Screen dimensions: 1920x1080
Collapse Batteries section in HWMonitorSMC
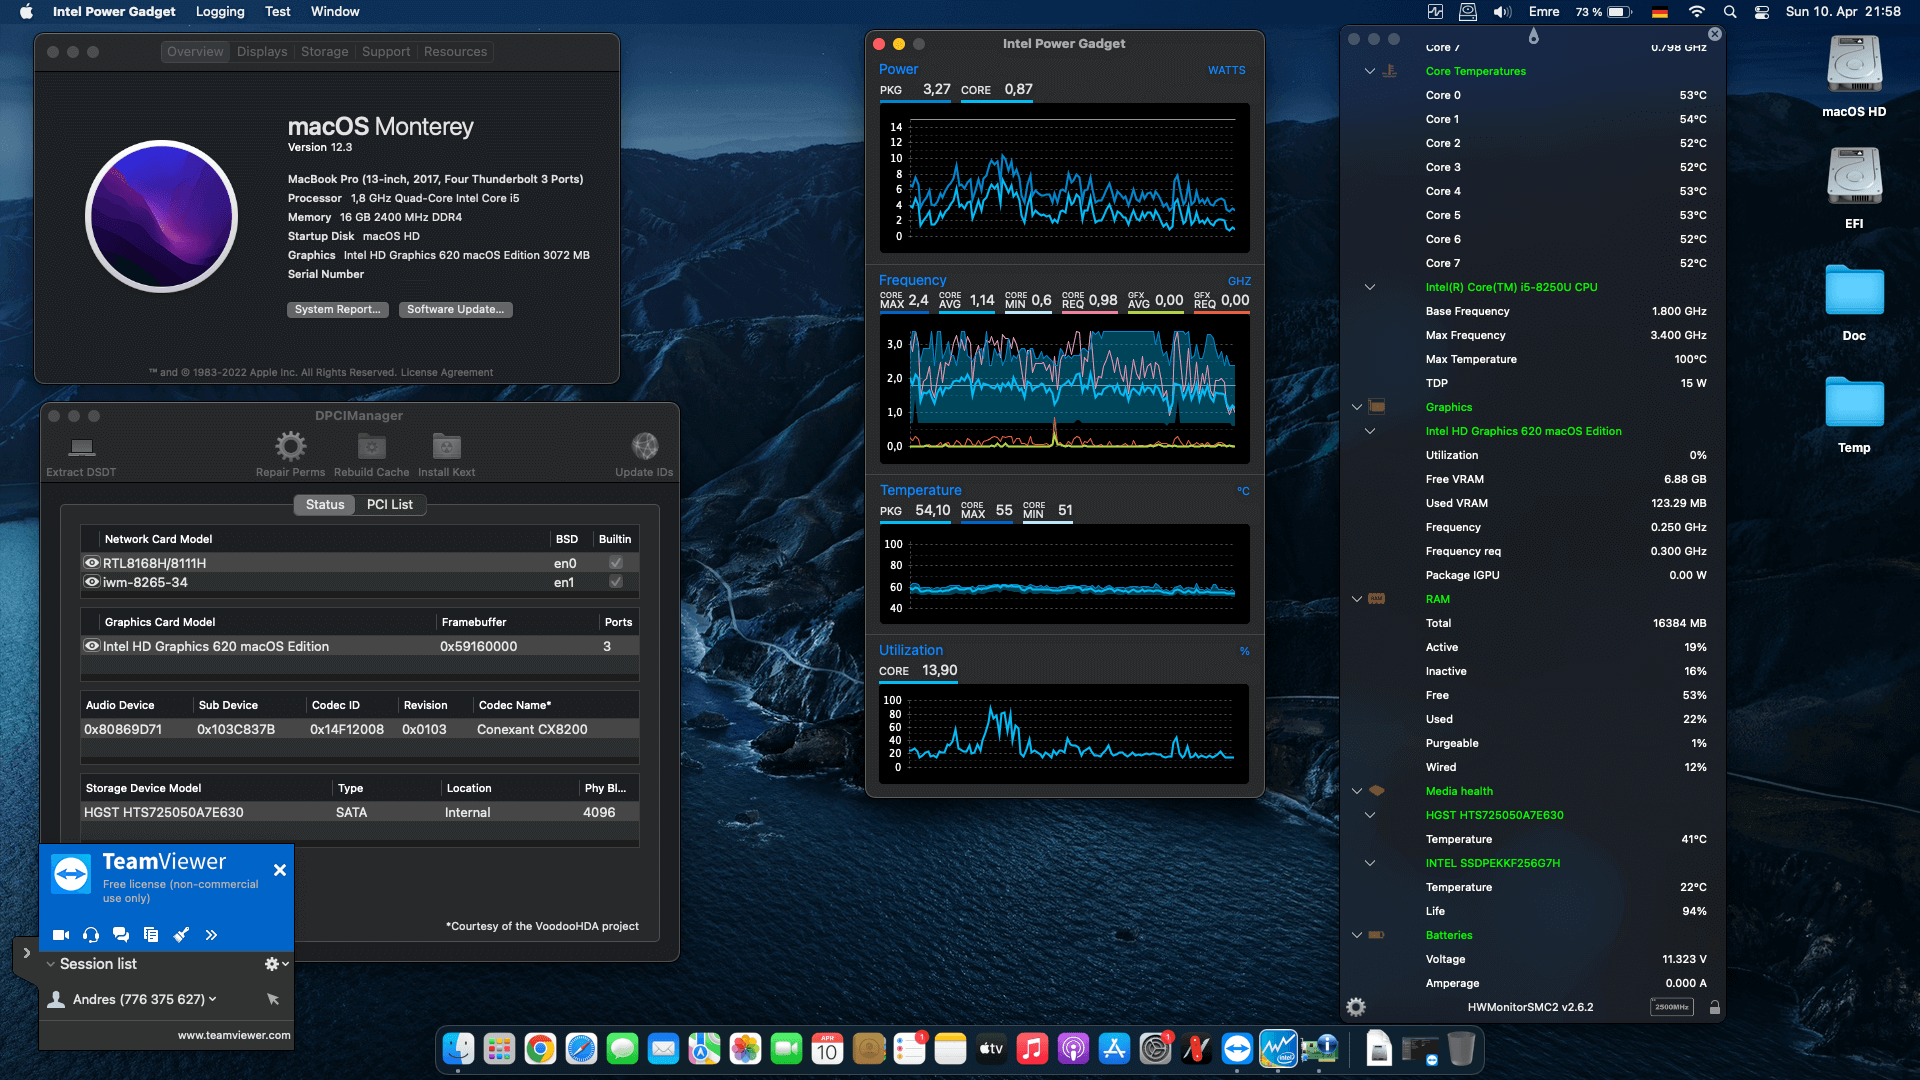(x=1357, y=935)
